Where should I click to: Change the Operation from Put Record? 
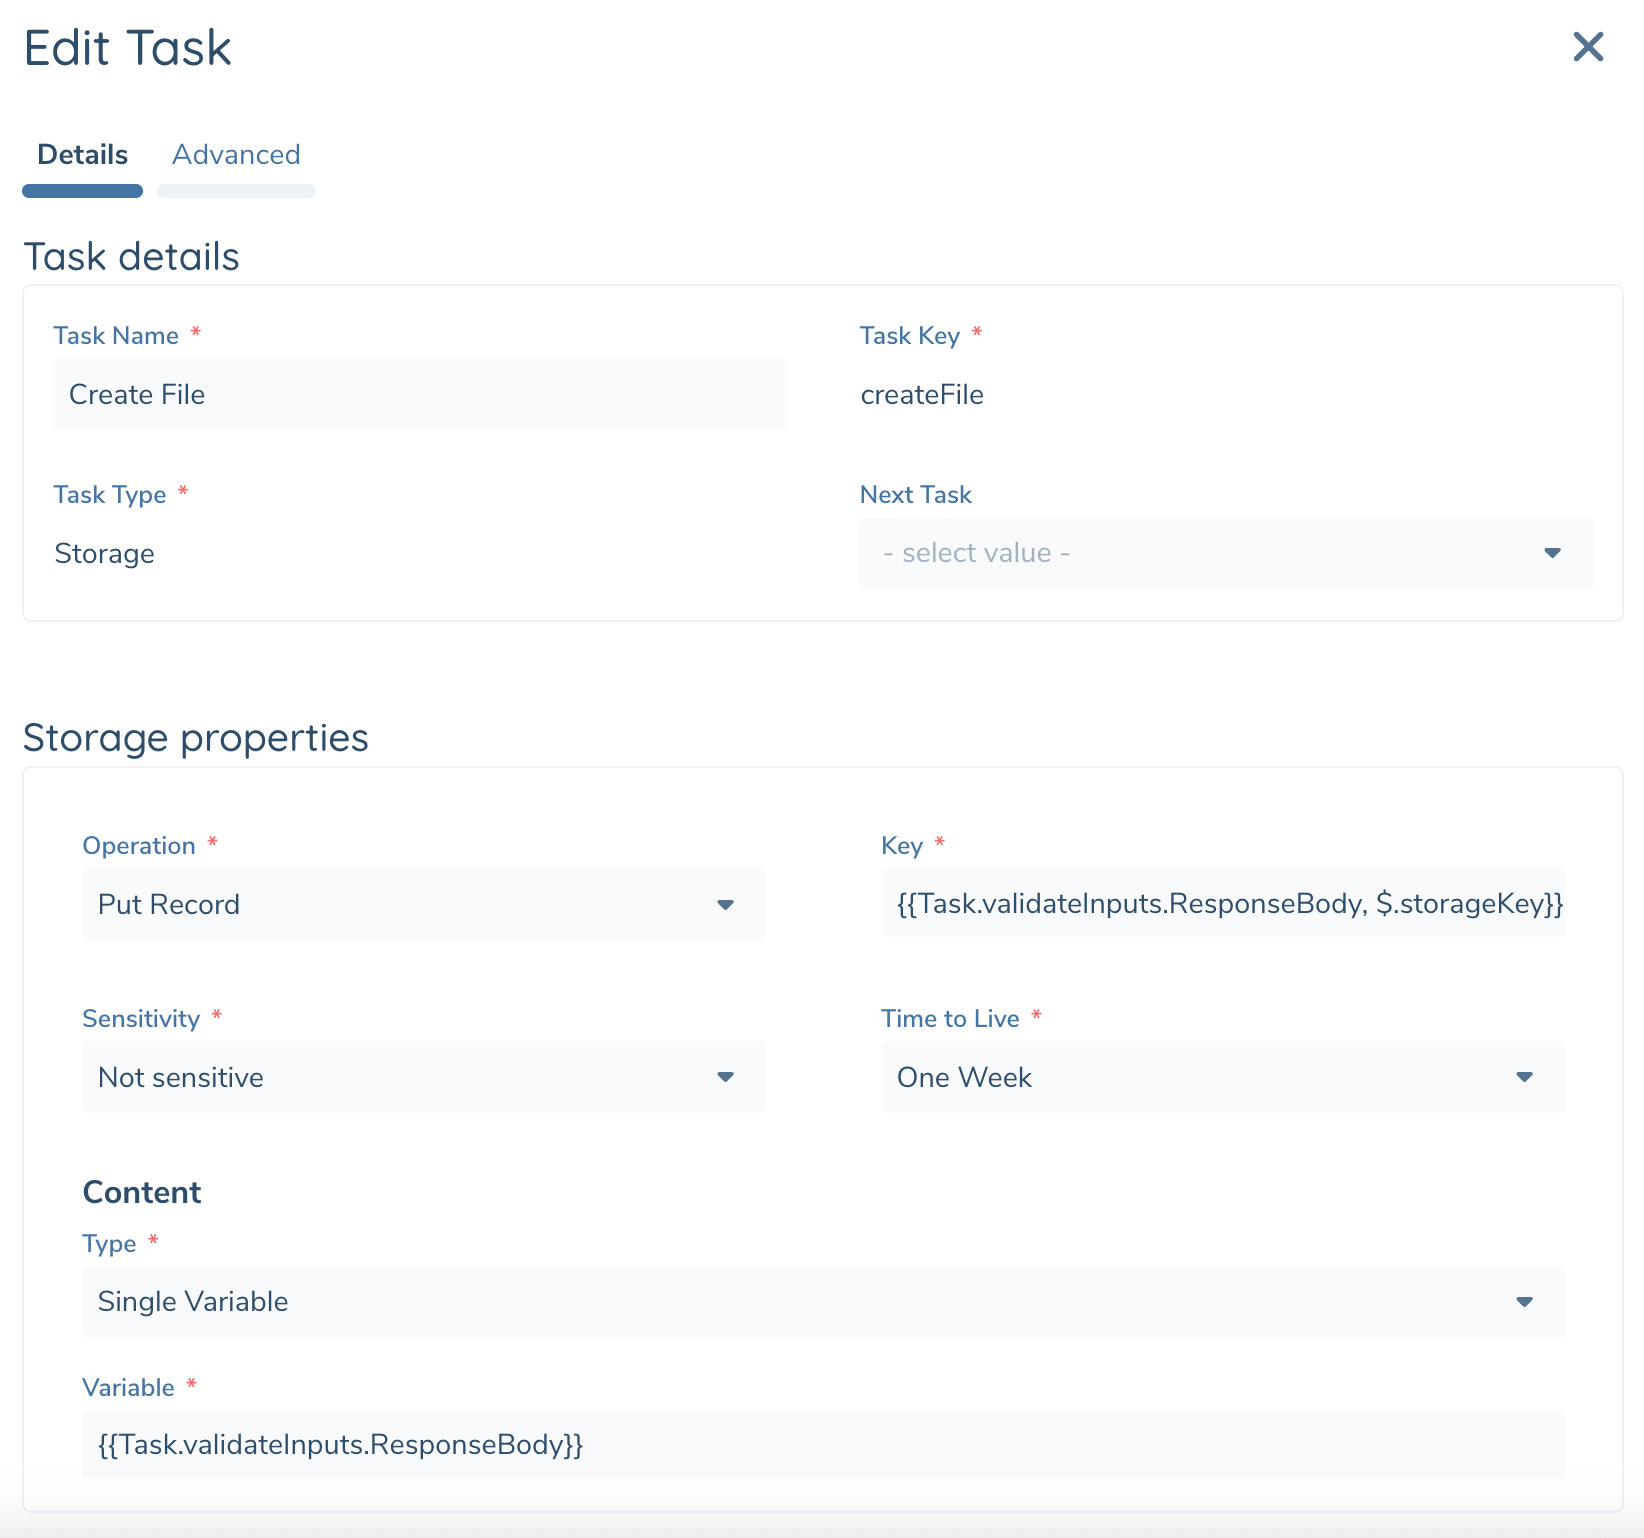click(x=420, y=905)
